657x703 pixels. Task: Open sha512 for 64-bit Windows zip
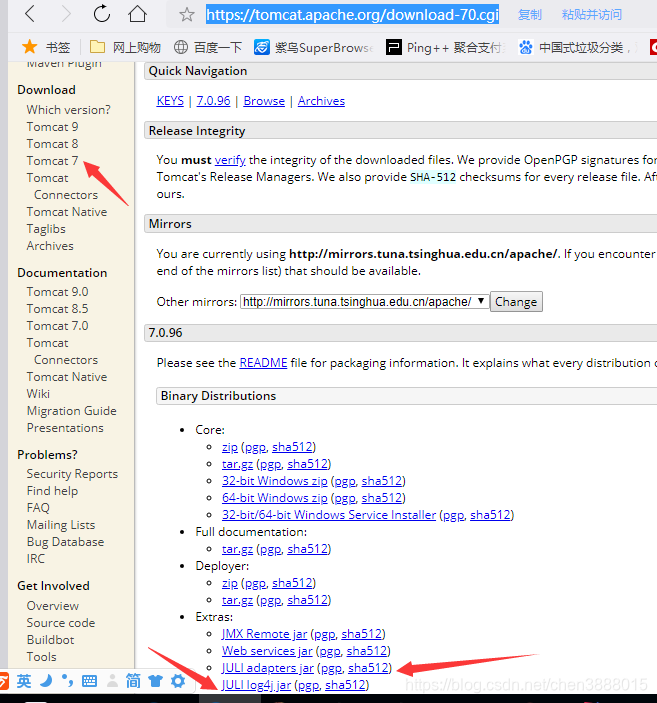coord(382,498)
